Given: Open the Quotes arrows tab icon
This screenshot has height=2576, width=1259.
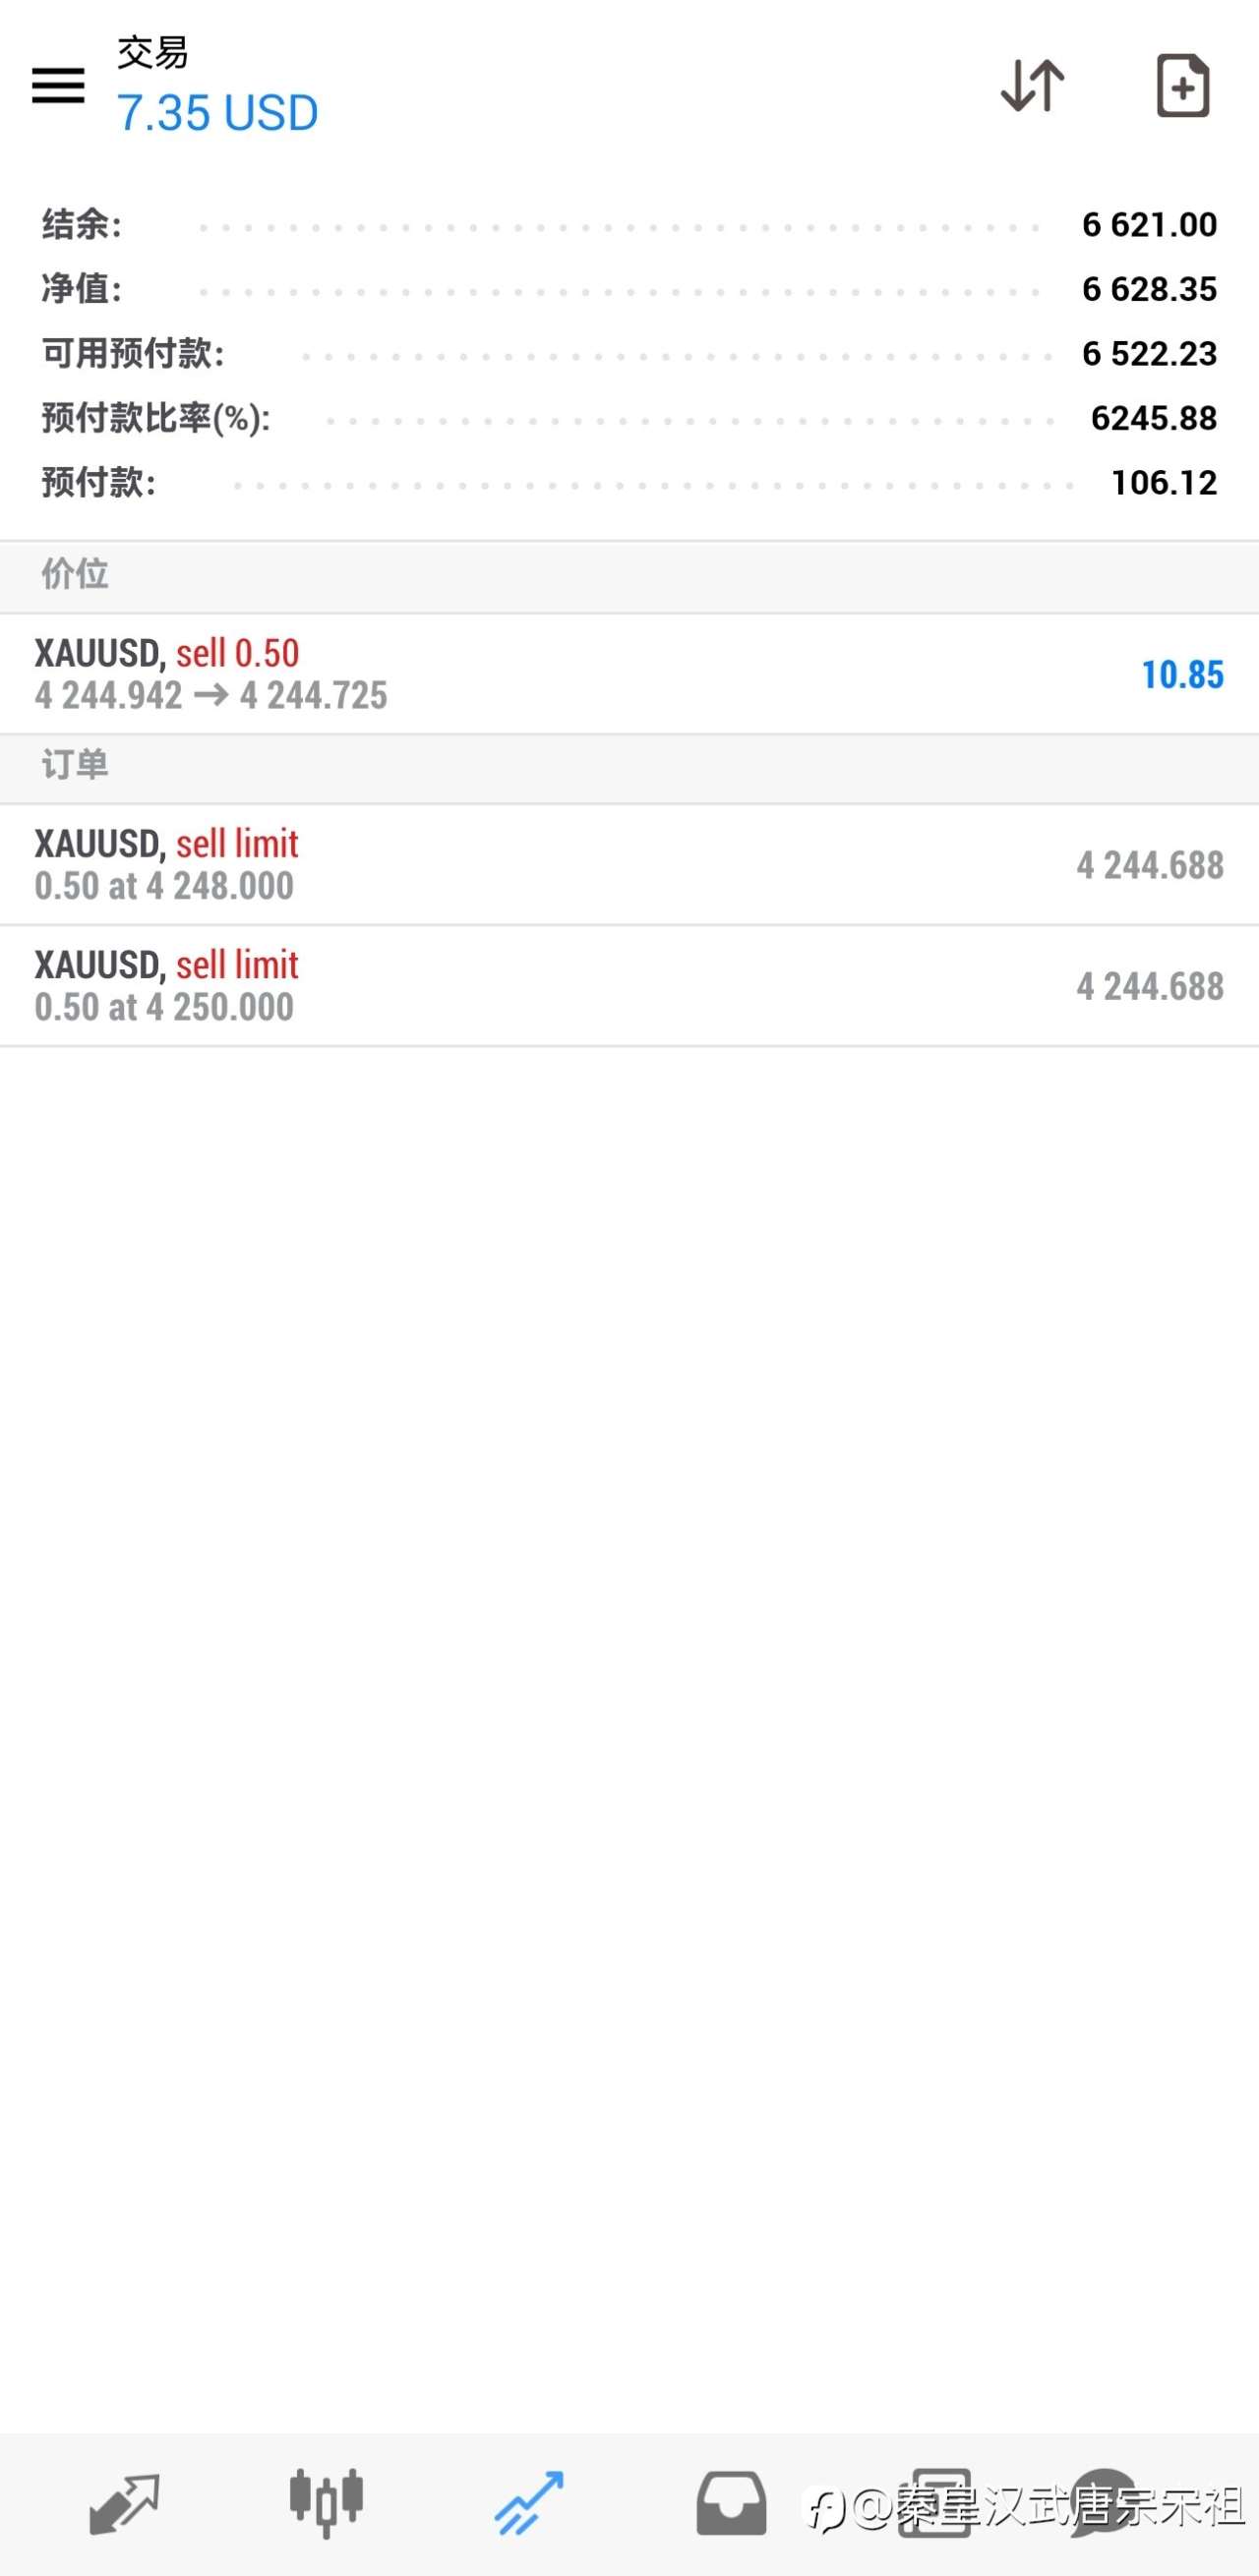Looking at the screenshot, I should tap(124, 2504).
